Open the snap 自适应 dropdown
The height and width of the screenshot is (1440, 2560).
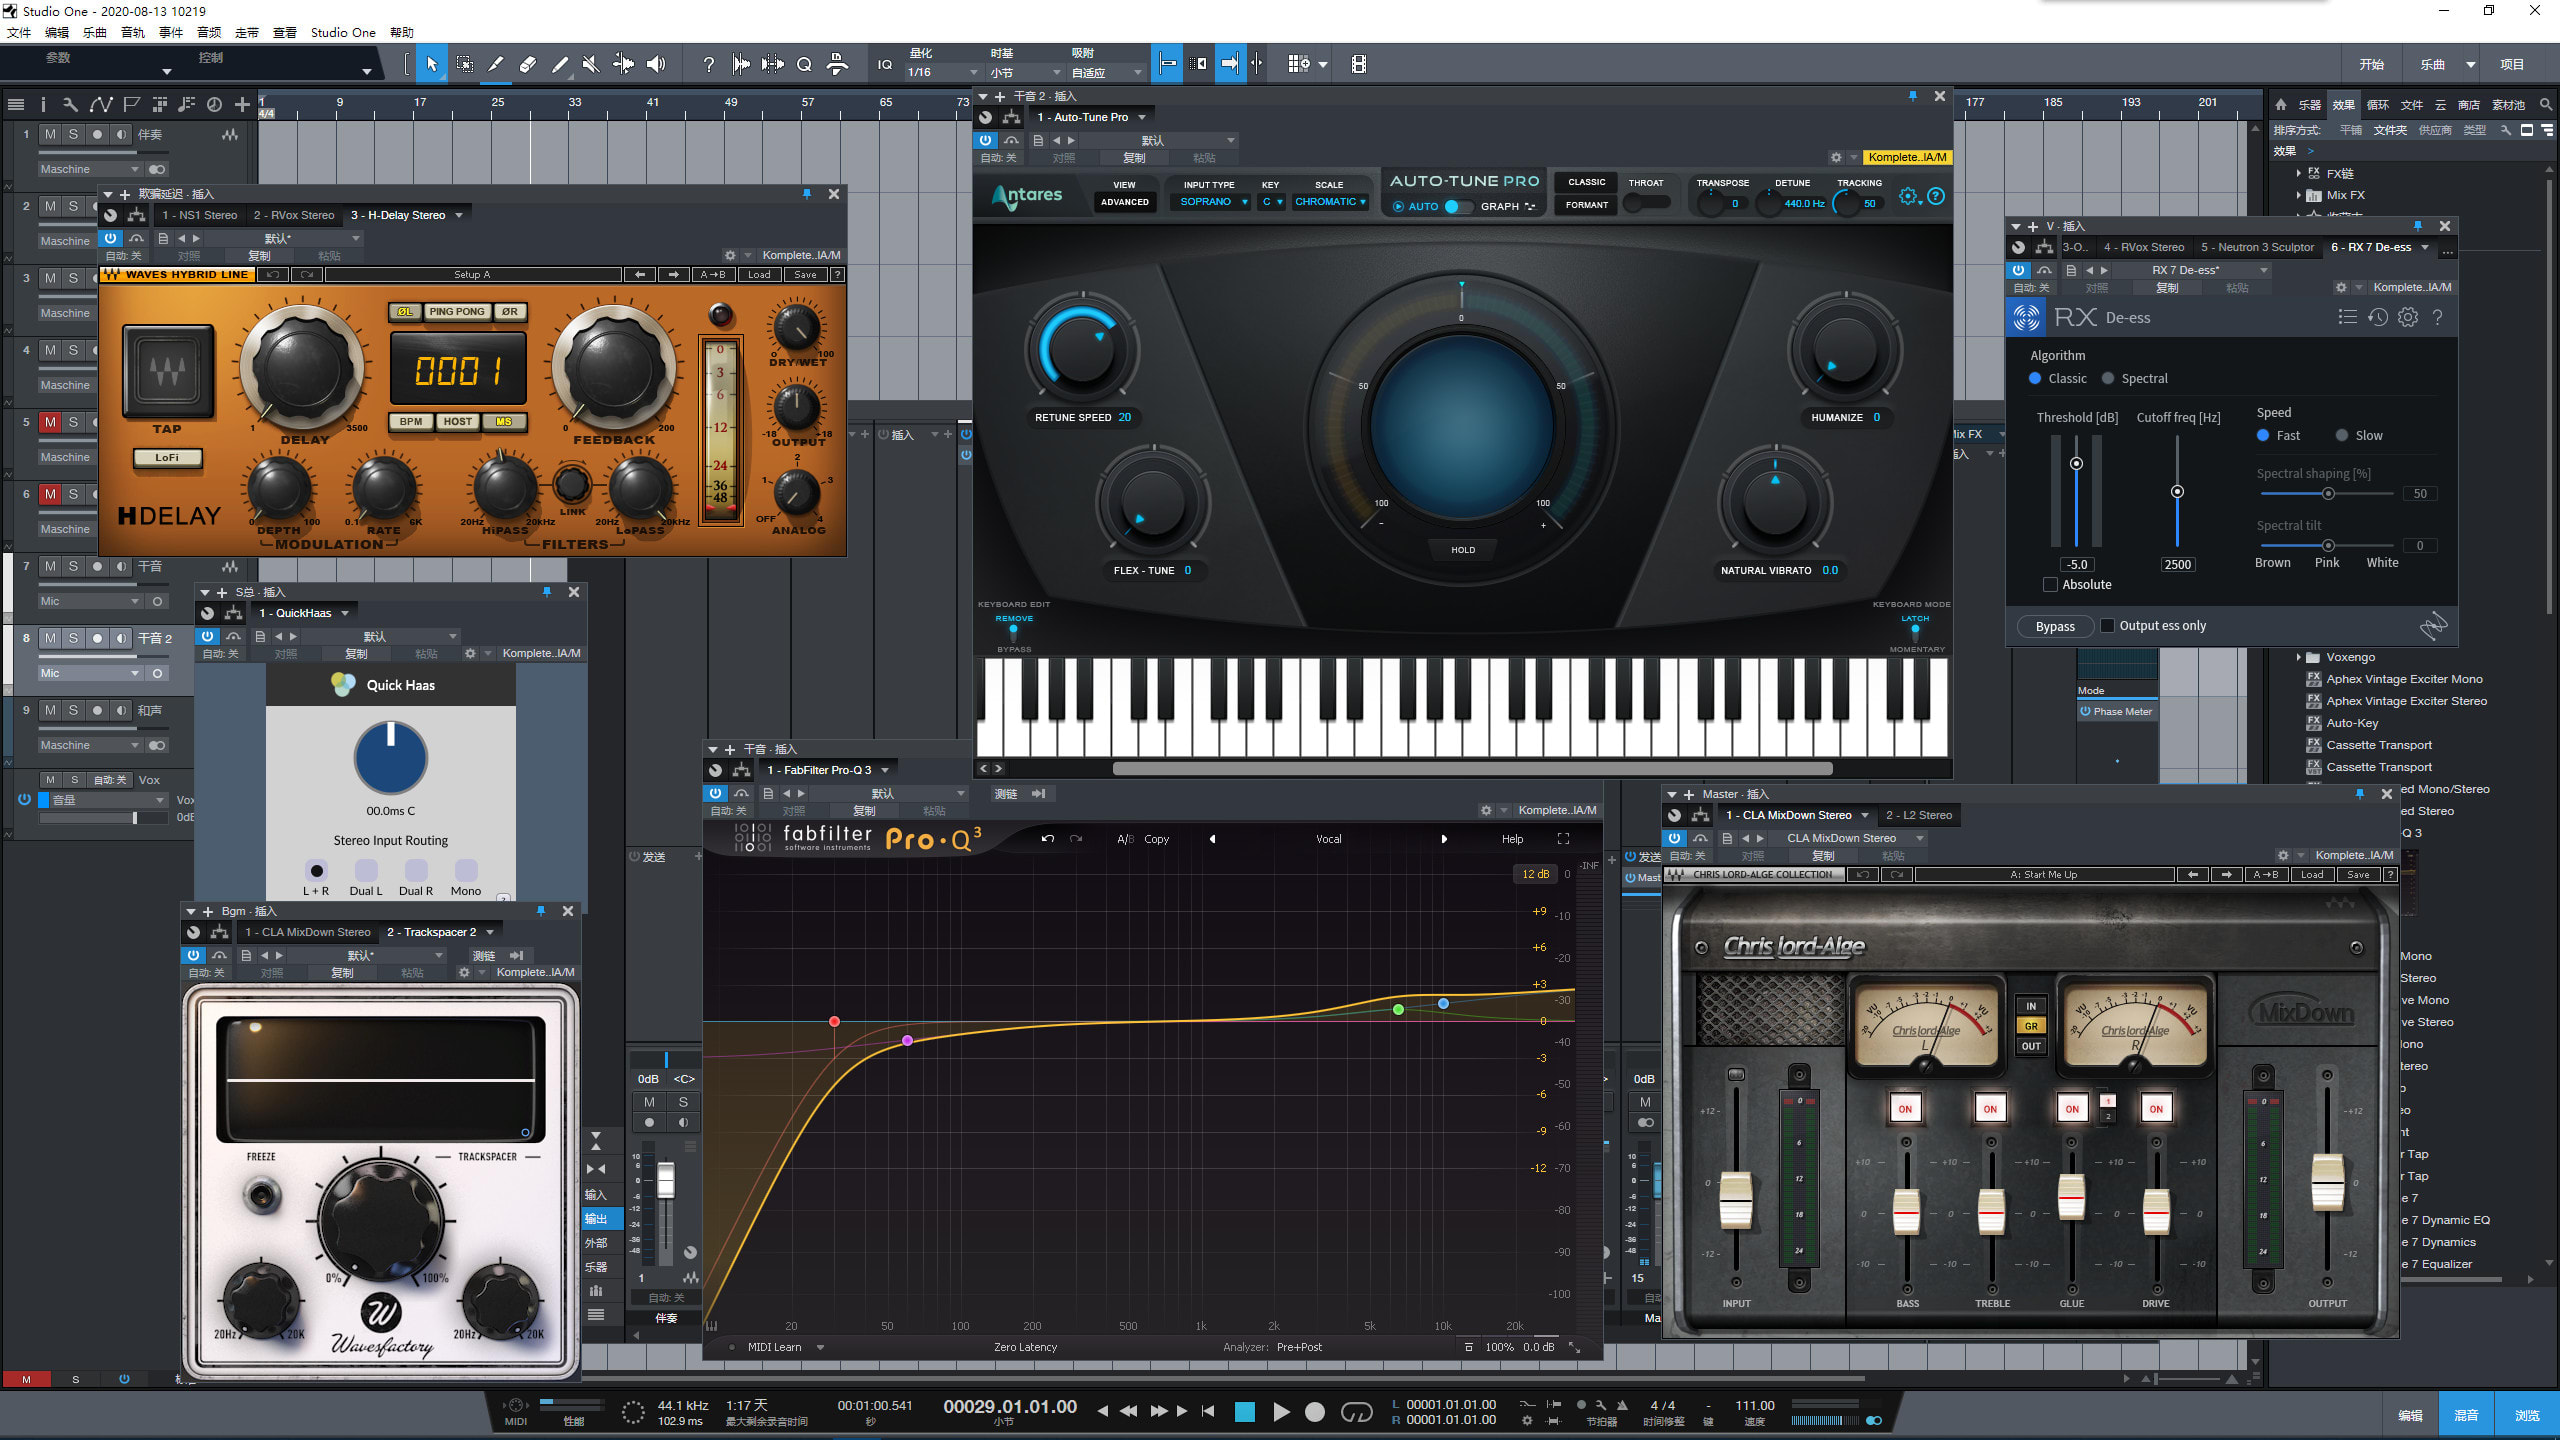coord(1106,73)
